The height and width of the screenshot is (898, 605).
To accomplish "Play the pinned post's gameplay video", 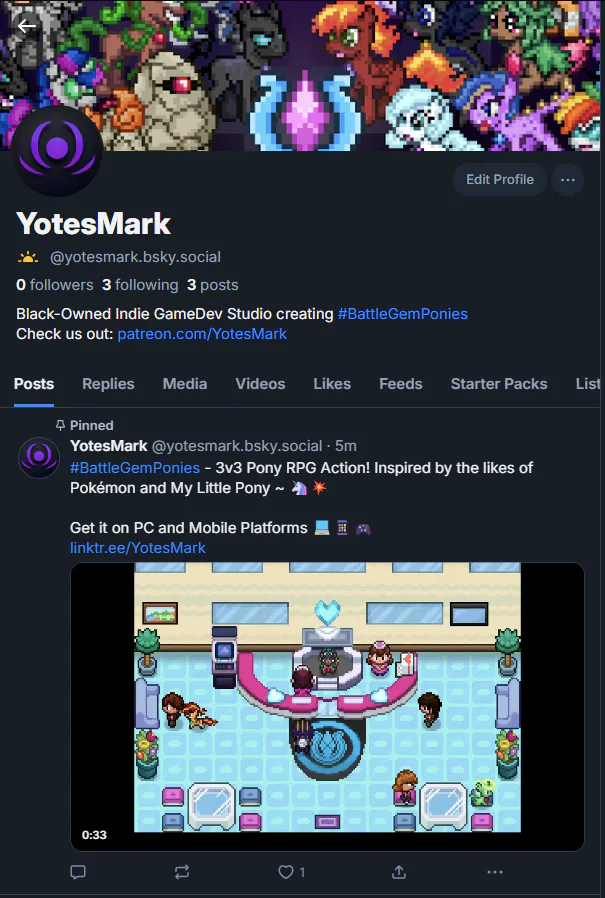I will (327, 707).
